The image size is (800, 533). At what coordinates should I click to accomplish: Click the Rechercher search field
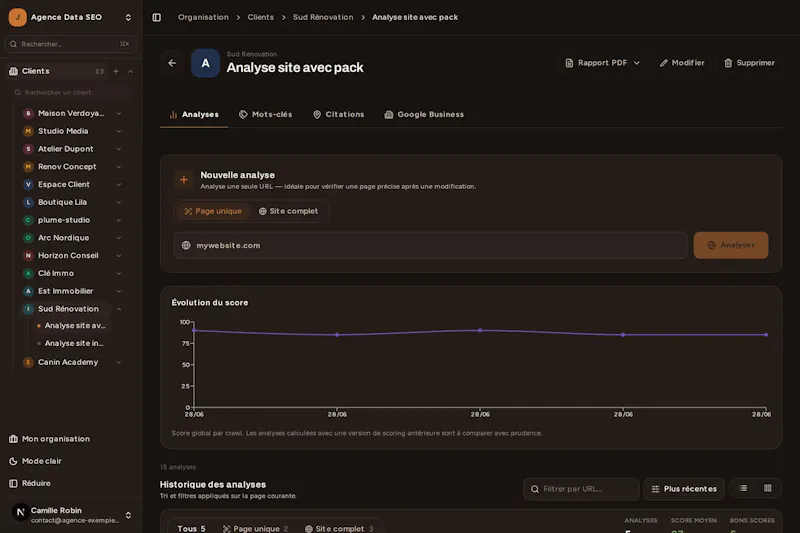[70, 44]
